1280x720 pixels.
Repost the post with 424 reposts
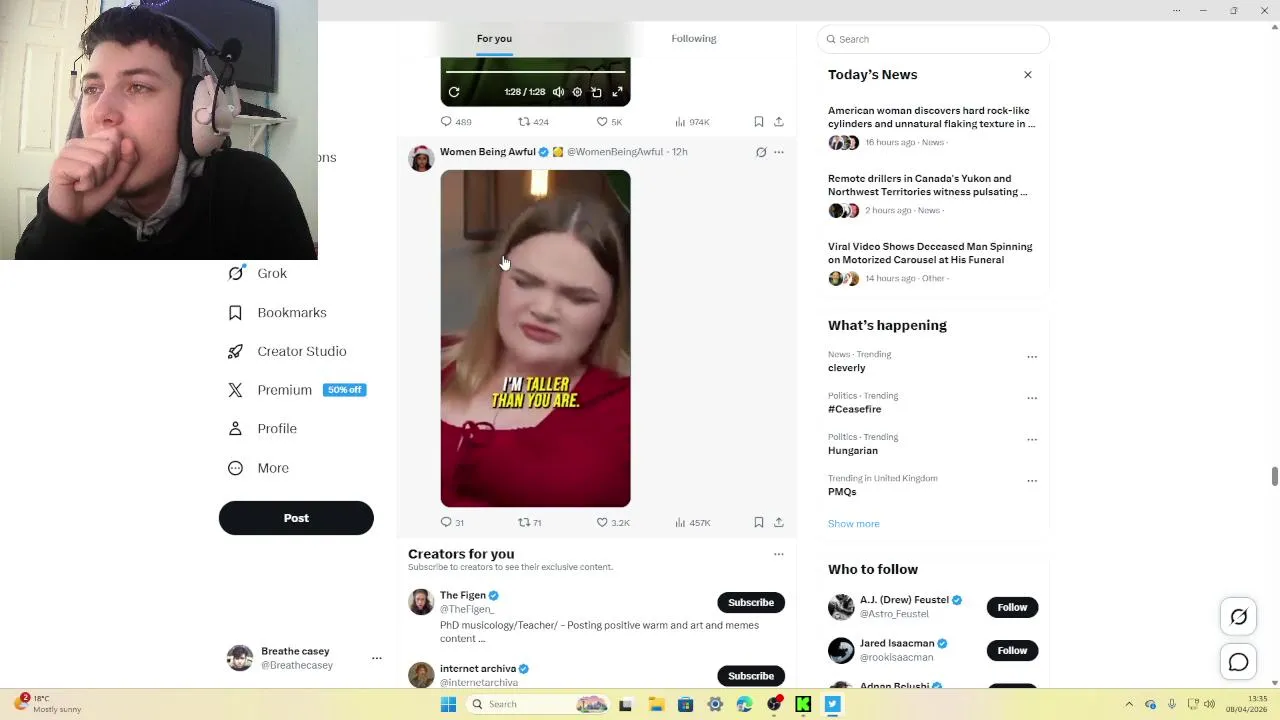point(533,122)
